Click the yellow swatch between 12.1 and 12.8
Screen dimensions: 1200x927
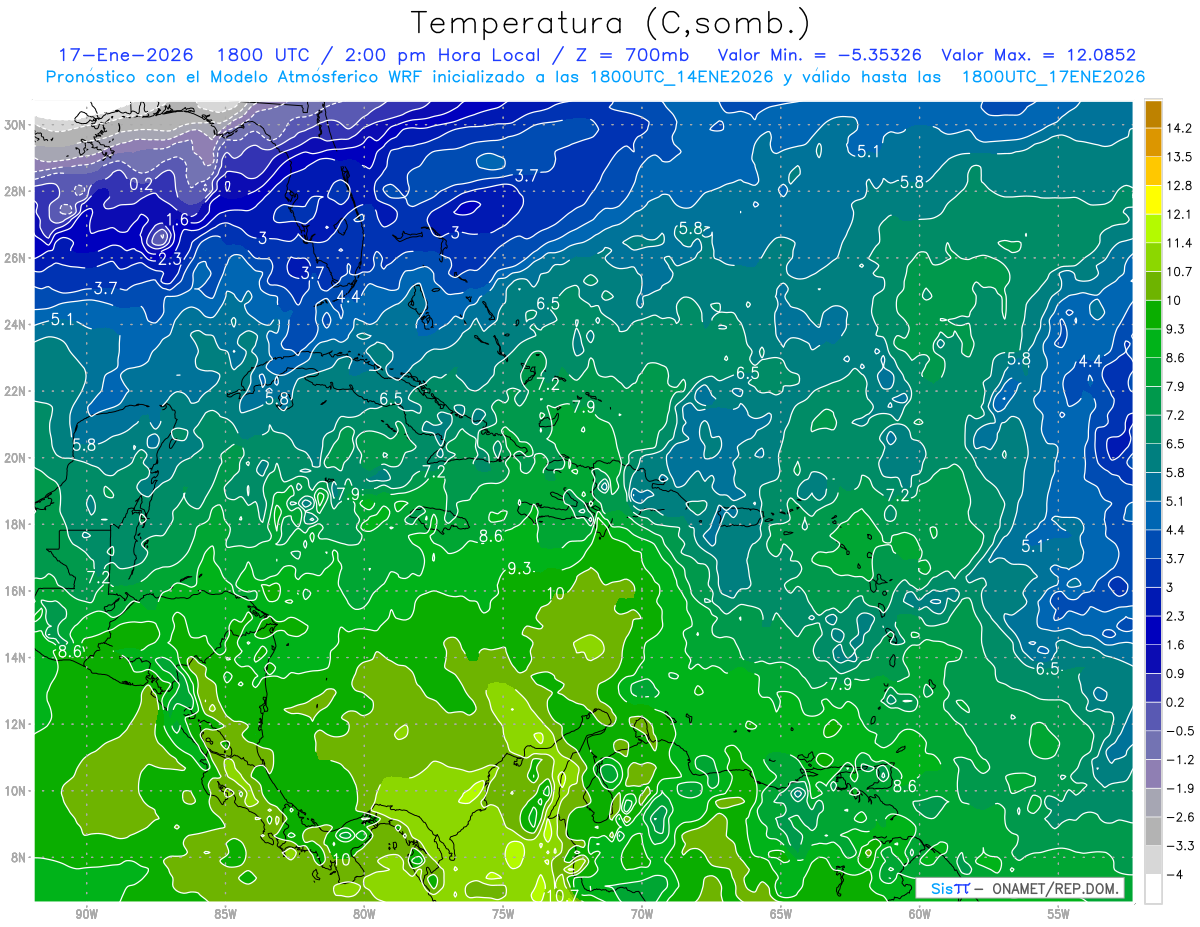click(1153, 200)
